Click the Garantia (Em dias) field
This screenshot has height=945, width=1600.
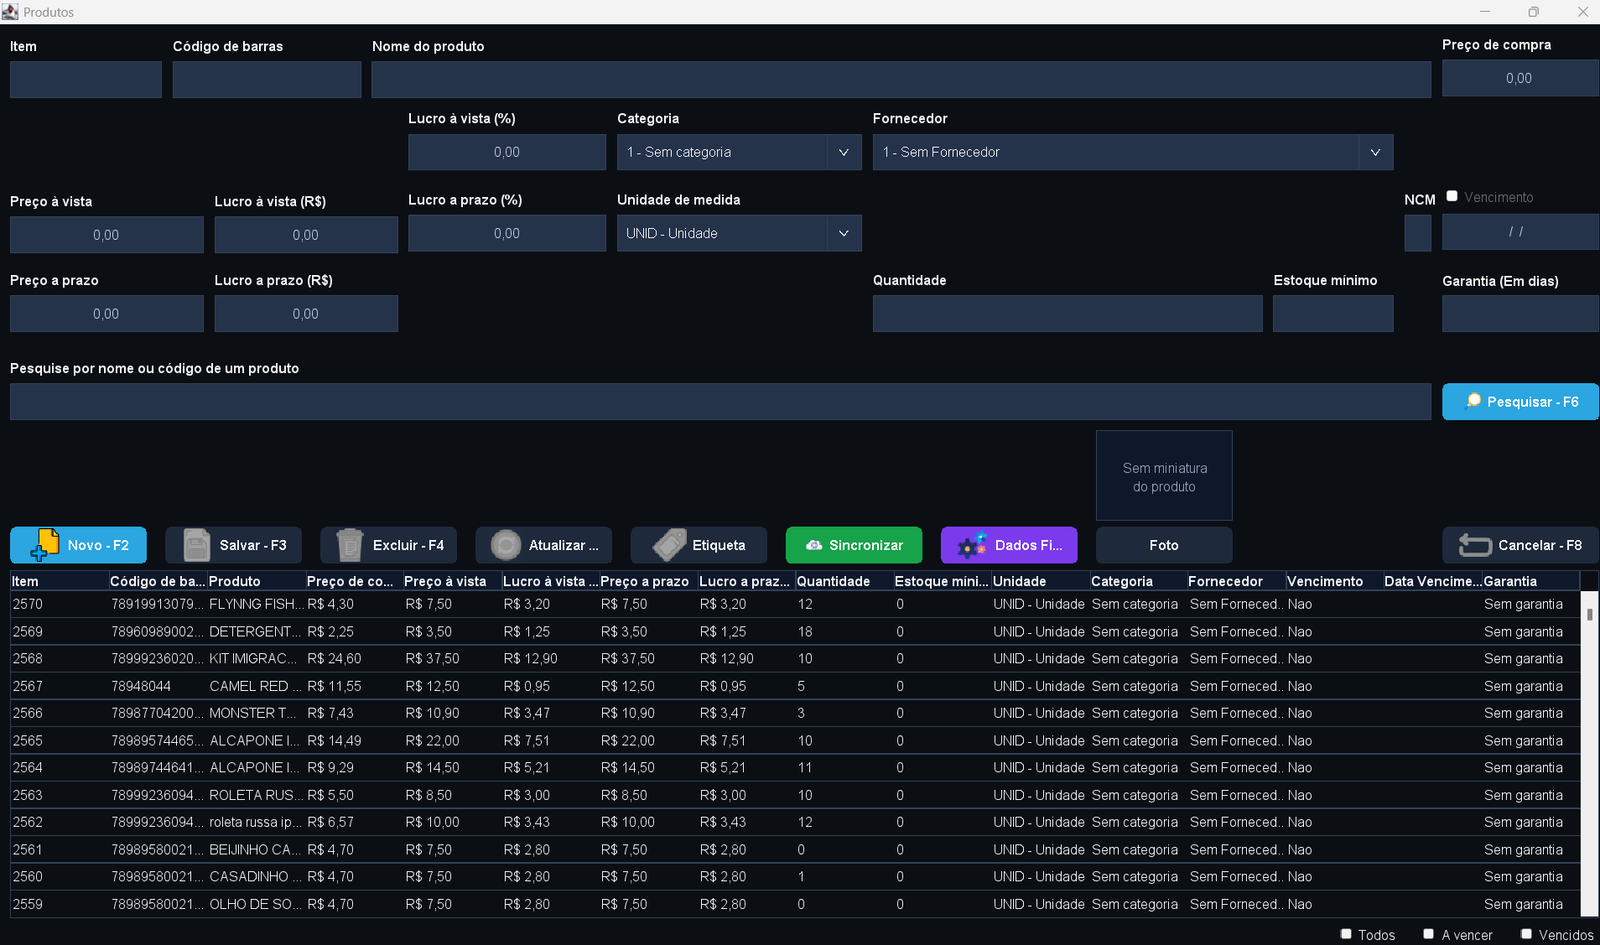point(1520,313)
